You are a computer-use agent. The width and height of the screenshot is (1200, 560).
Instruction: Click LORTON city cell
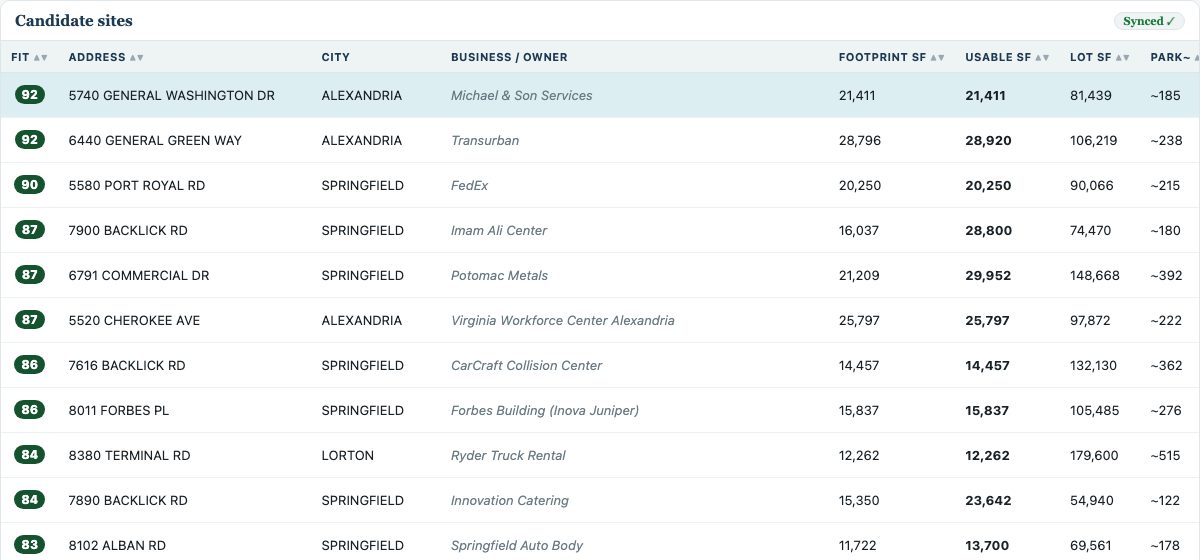[x=348, y=456]
